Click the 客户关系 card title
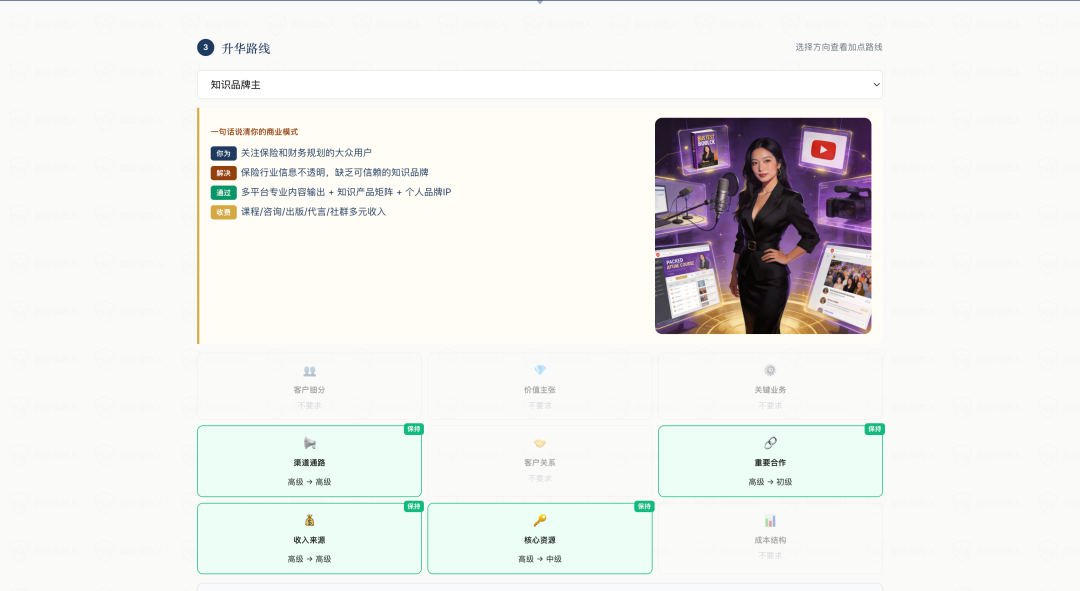This screenshot has width=1080, height=591. coord(540,463)
